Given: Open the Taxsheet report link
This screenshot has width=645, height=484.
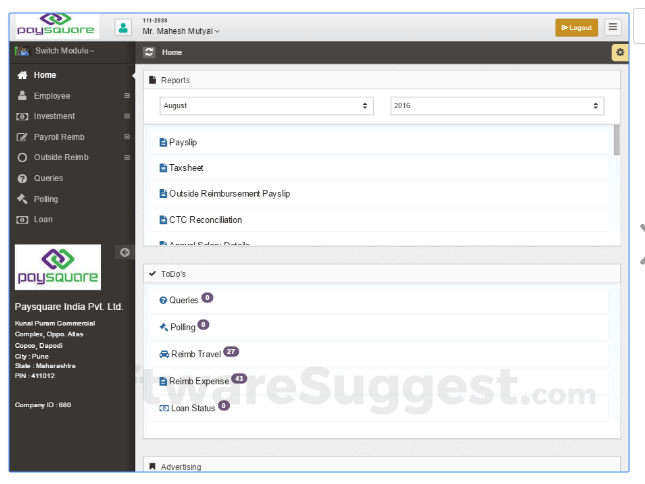Looking at the screenshot, I should pos(186,168).
